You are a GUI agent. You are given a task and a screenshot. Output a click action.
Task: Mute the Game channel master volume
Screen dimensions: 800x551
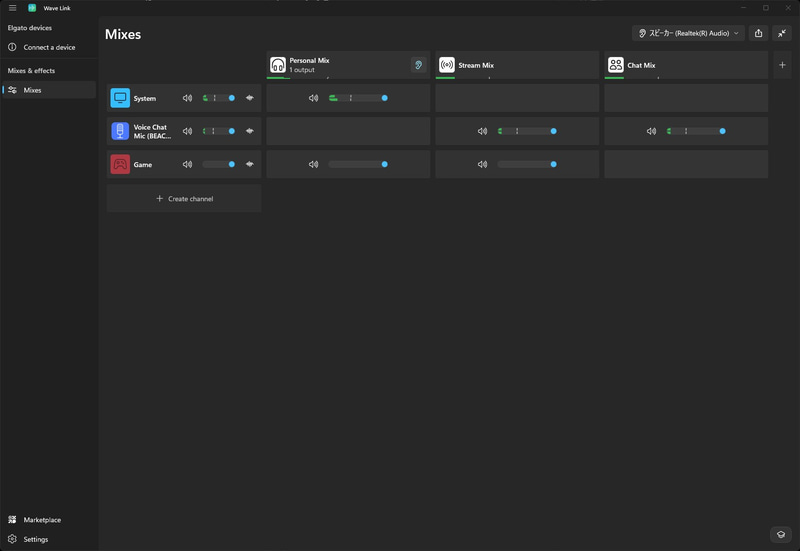click(187, 164)
